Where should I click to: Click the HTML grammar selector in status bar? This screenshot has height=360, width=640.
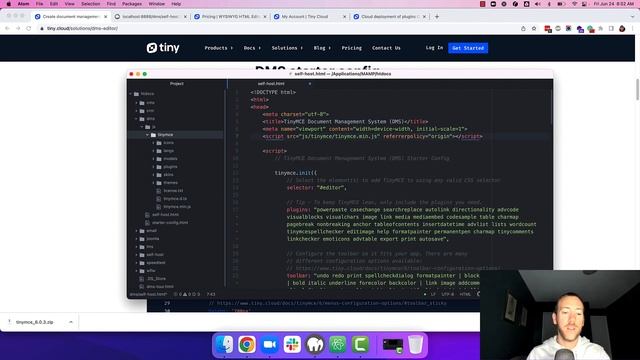pos(465,294)
